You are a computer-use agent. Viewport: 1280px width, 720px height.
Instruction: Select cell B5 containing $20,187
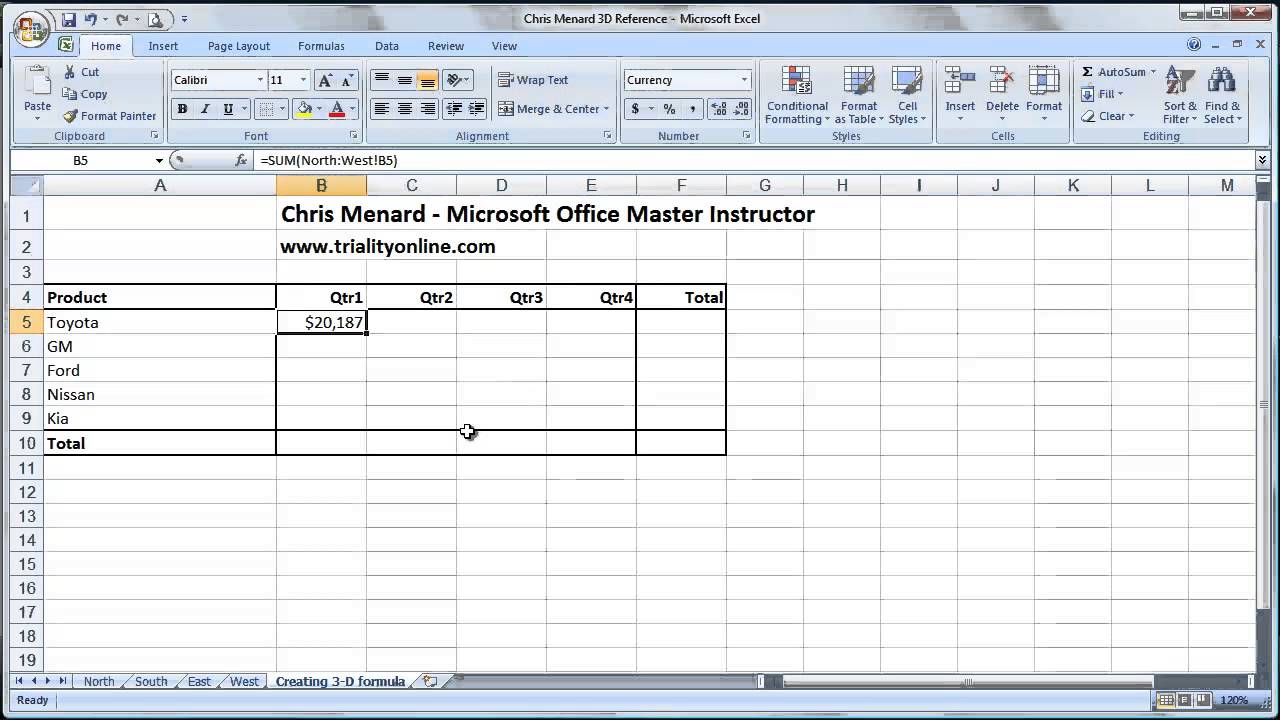tap(321, 322)
